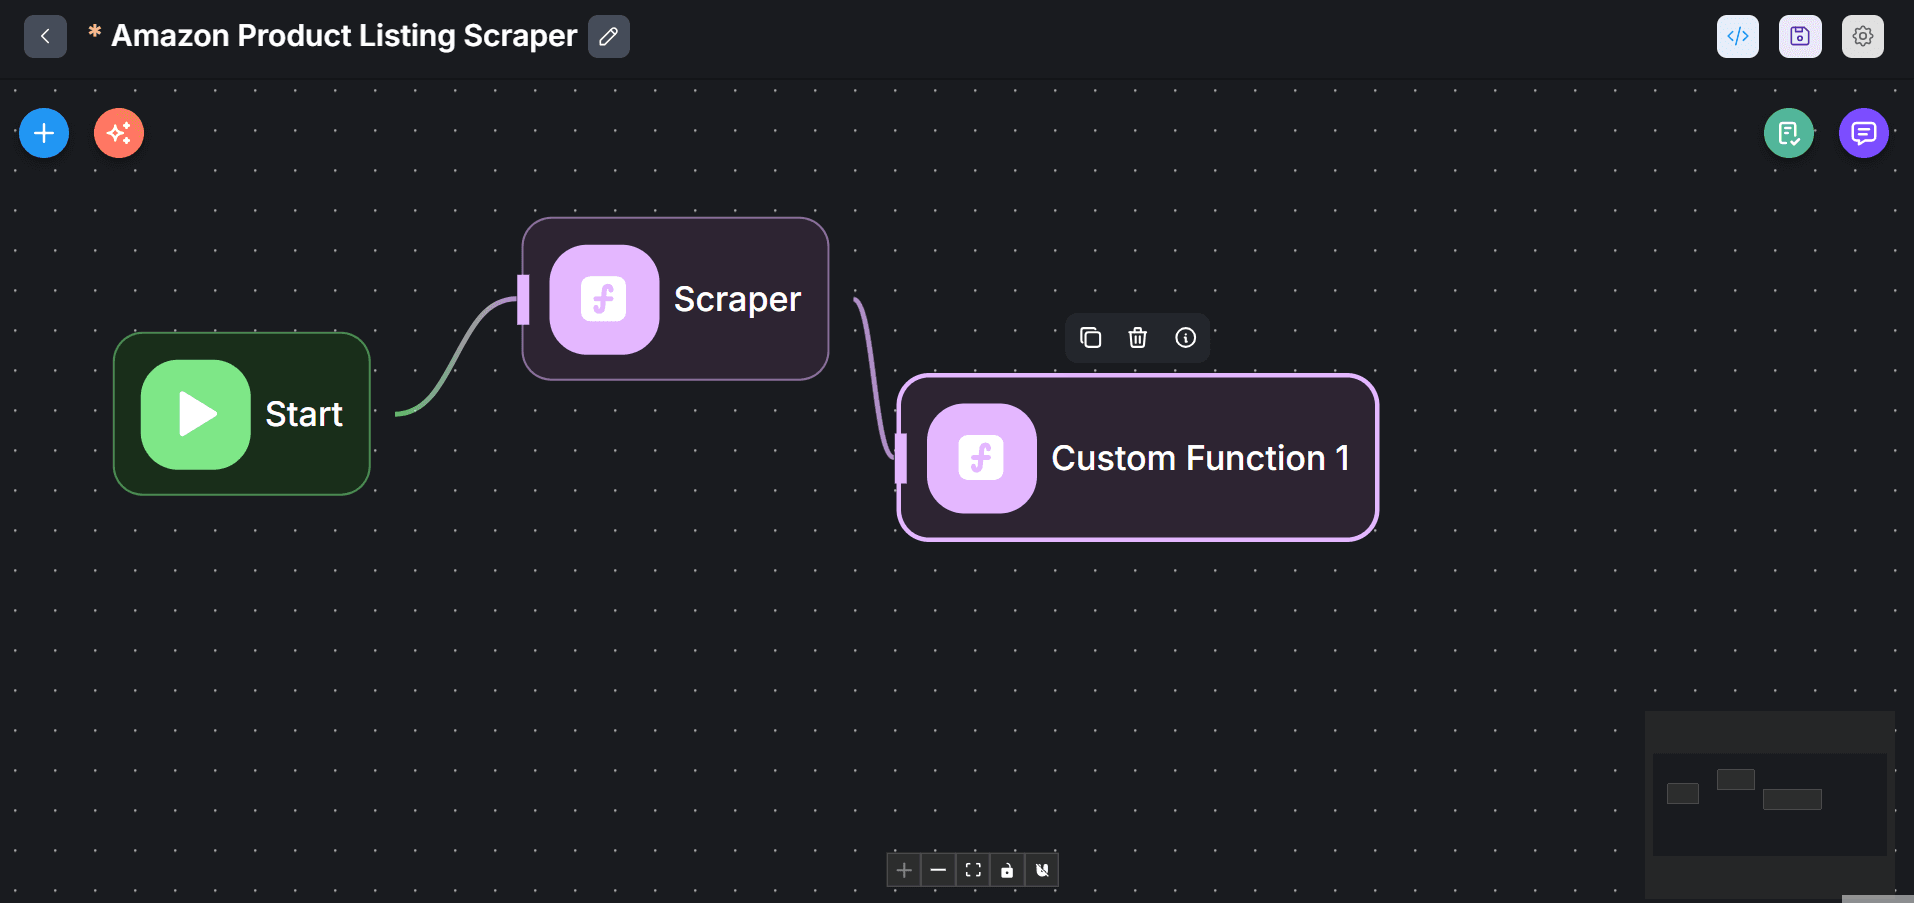Open the green validation checklist button
1914x903 pixels.
(1789, 133)
